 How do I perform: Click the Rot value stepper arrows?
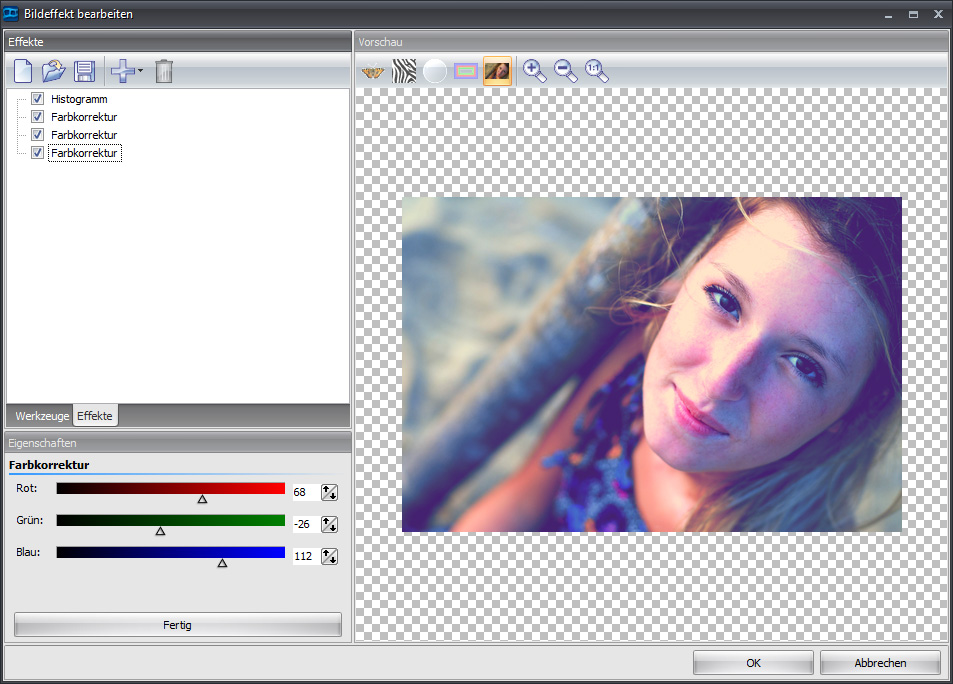(x=329, y=492)
